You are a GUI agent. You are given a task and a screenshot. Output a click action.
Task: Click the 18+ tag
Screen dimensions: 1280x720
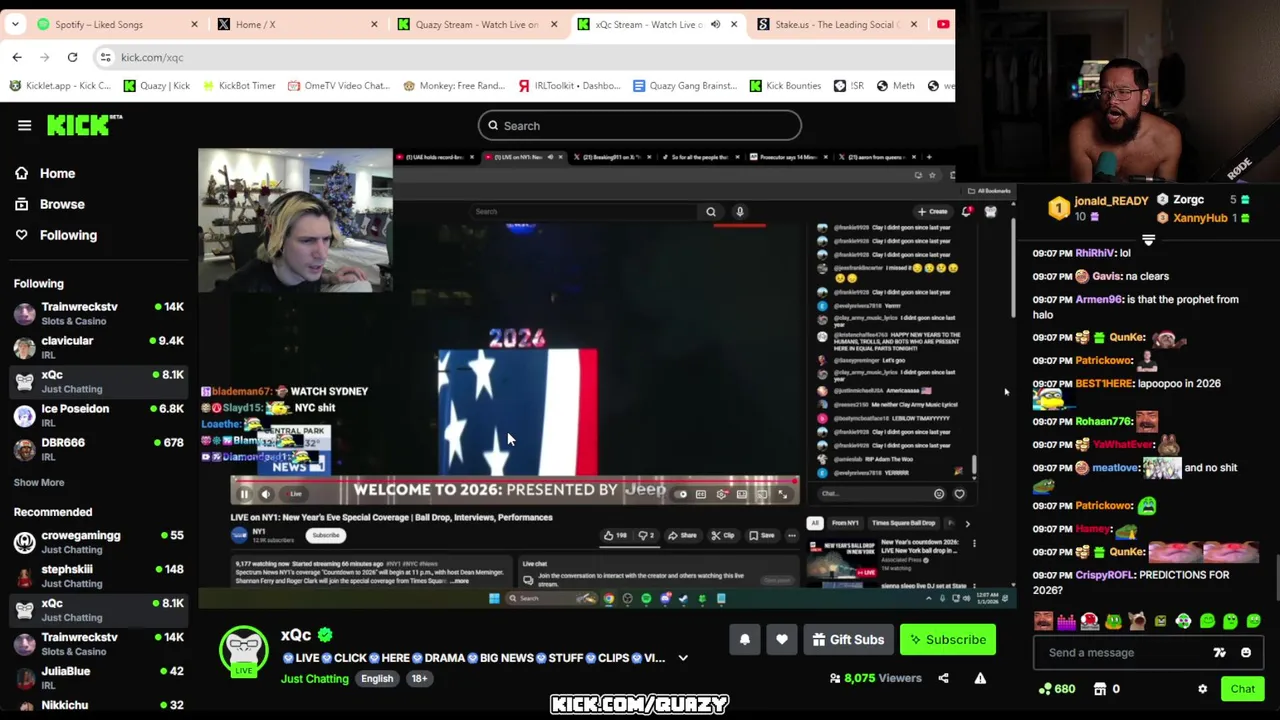[419, 679]
